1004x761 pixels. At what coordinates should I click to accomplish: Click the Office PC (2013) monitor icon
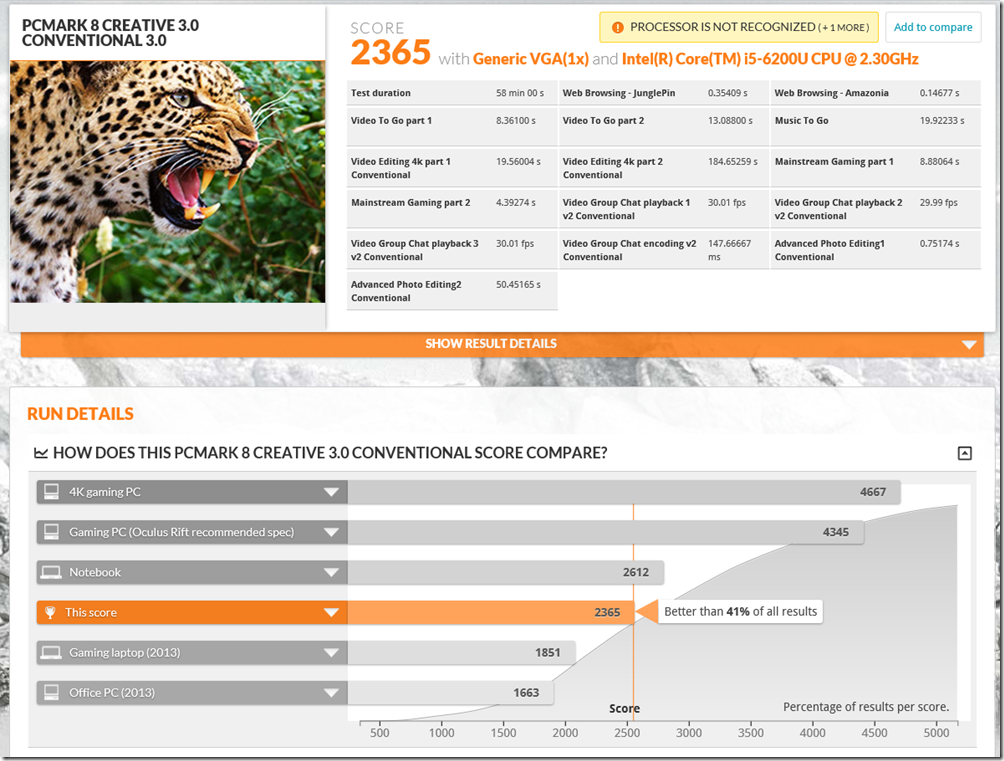(x=51, y=692)
